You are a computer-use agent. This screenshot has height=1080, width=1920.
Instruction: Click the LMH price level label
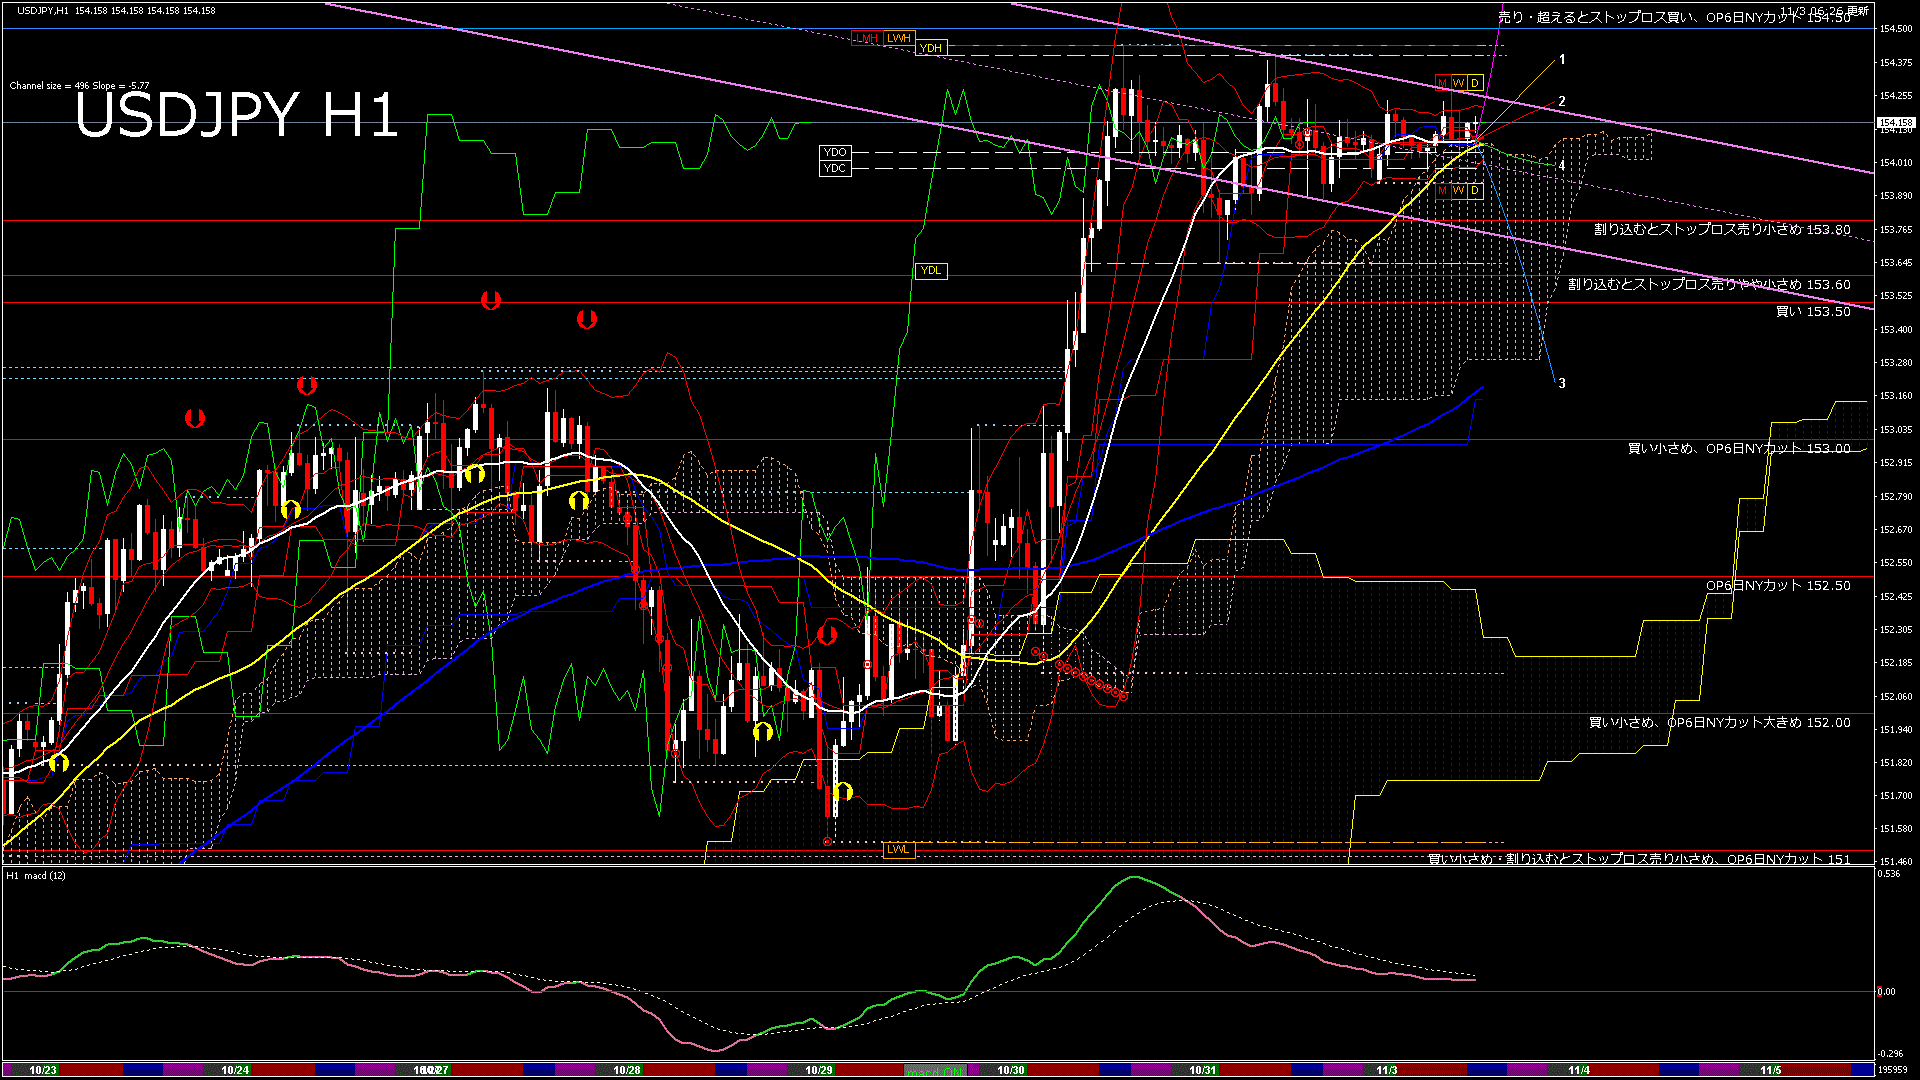tap(865, 39)
